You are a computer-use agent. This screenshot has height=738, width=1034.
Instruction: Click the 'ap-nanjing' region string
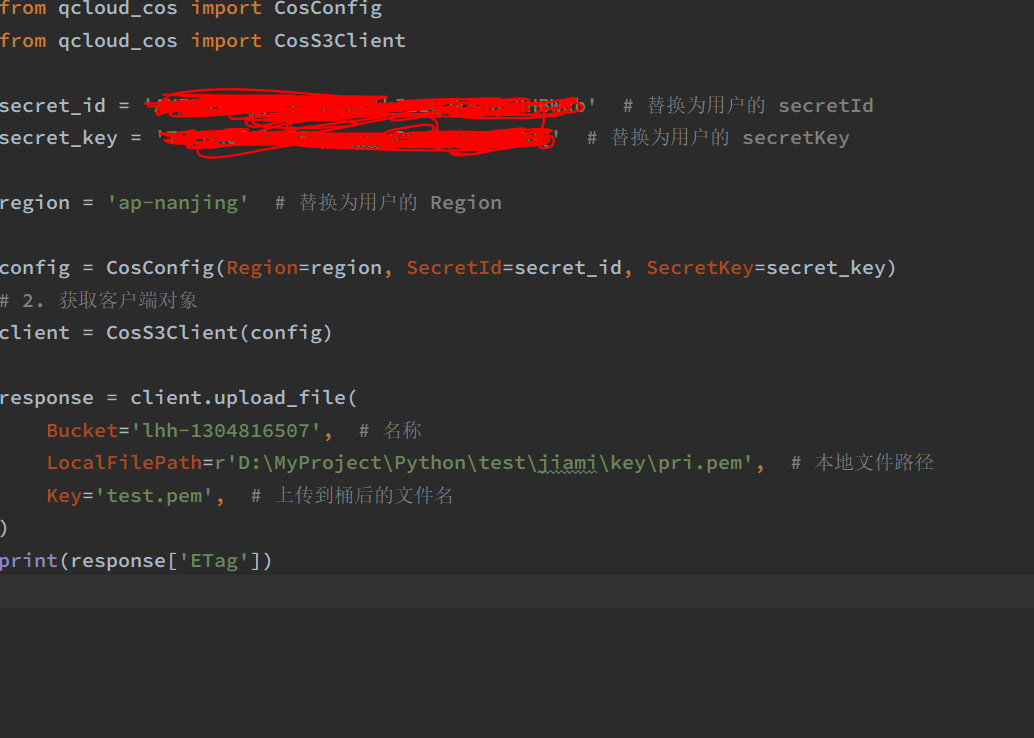point(178,203)
